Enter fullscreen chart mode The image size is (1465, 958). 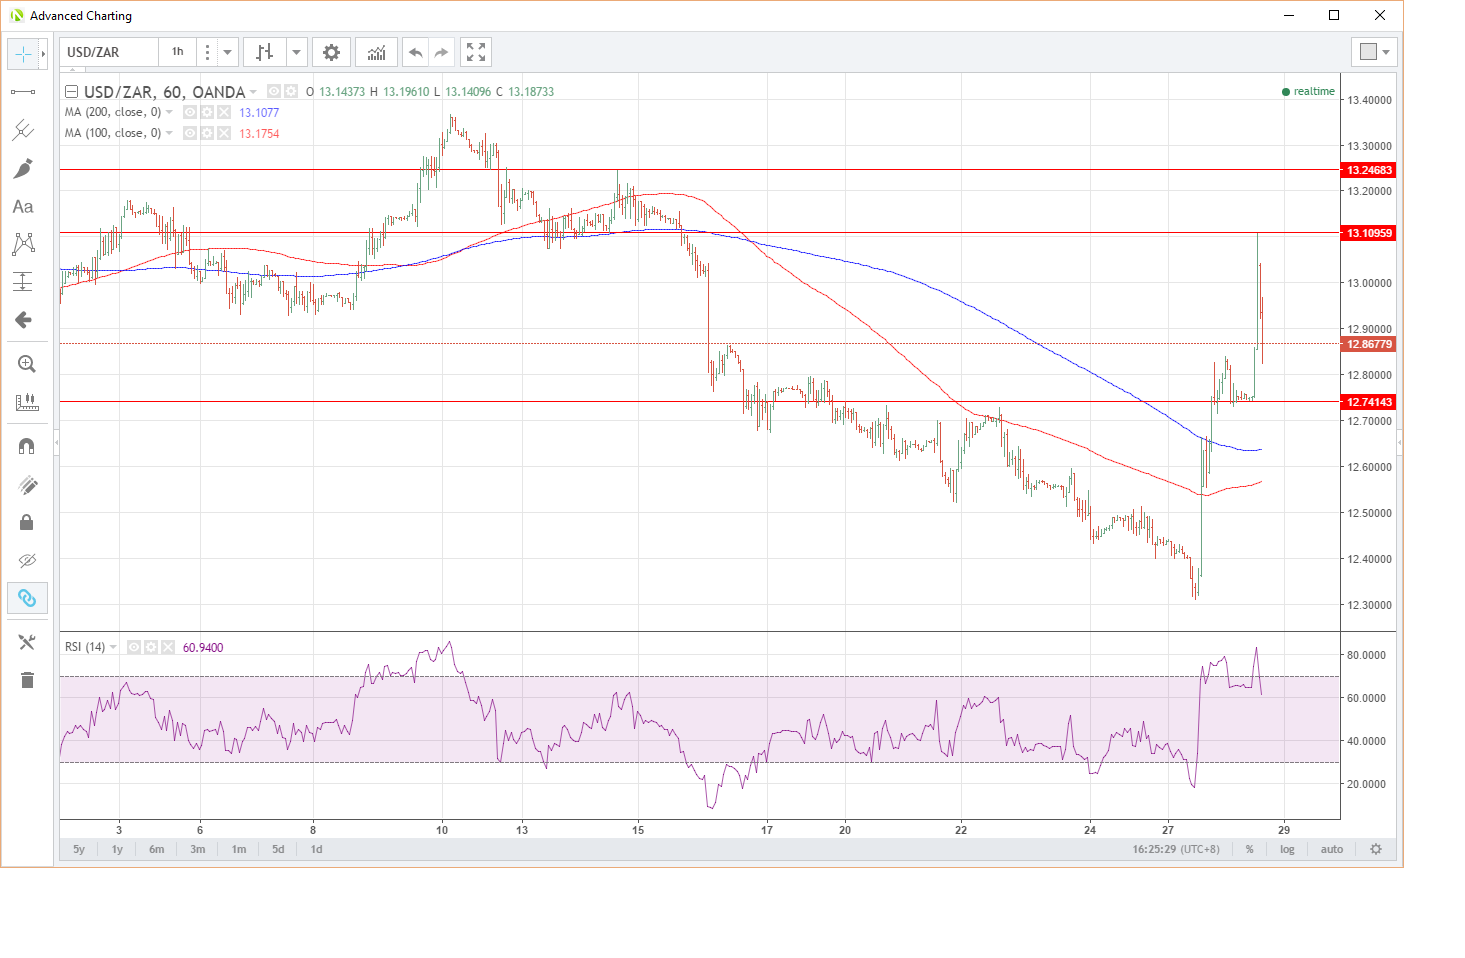click(476, 52)
